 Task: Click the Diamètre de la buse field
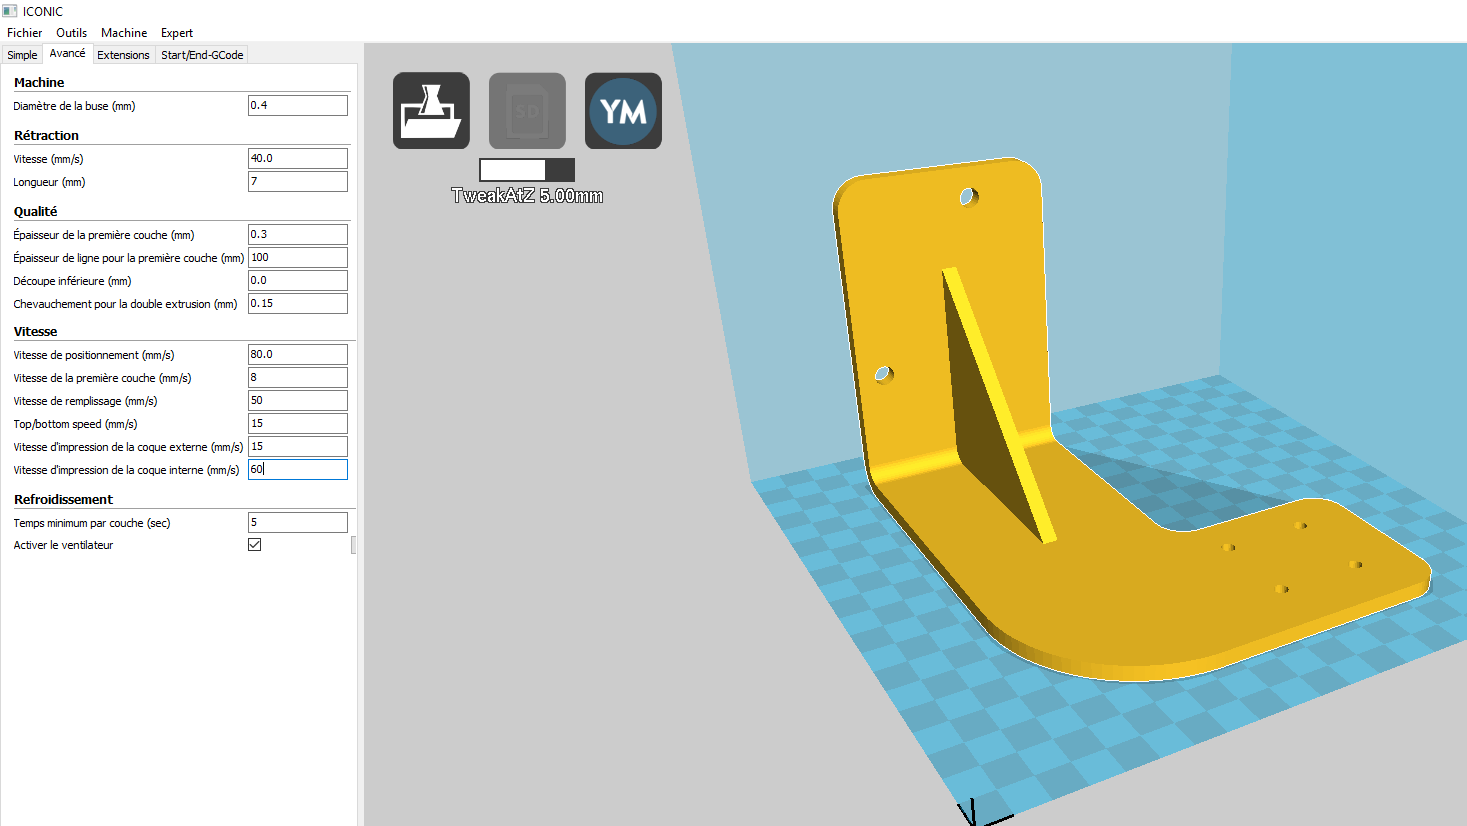(x=298, y=105)
